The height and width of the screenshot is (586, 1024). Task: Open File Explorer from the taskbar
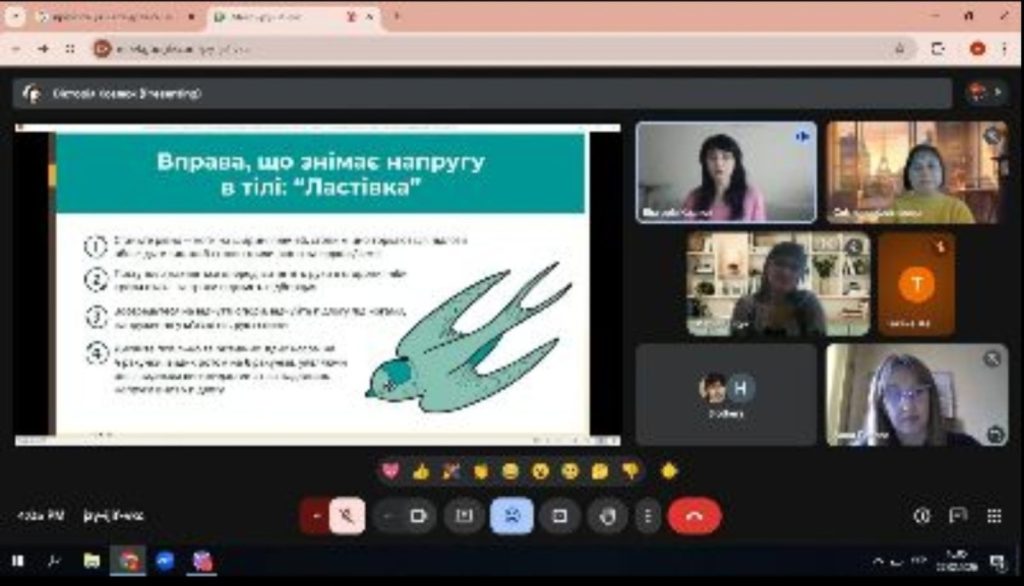[x=91, y=561]
